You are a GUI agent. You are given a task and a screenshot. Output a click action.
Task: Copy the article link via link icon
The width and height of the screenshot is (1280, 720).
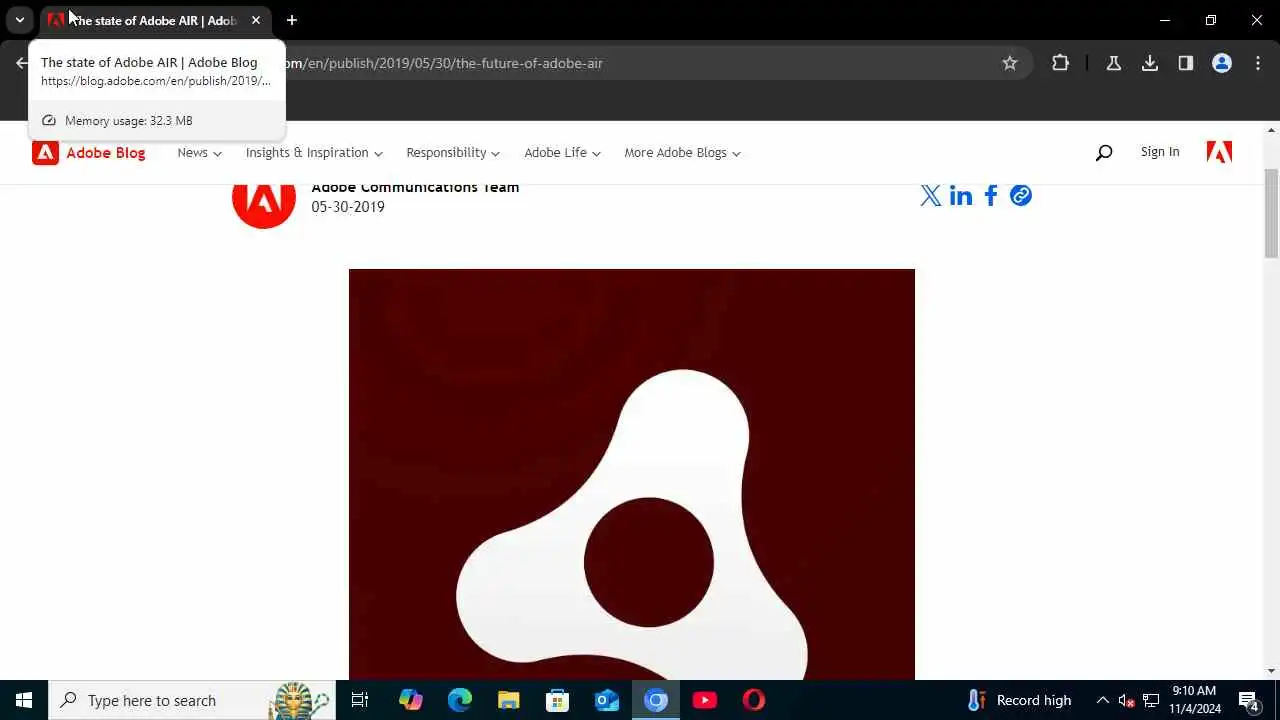(x=1021, y=195)
